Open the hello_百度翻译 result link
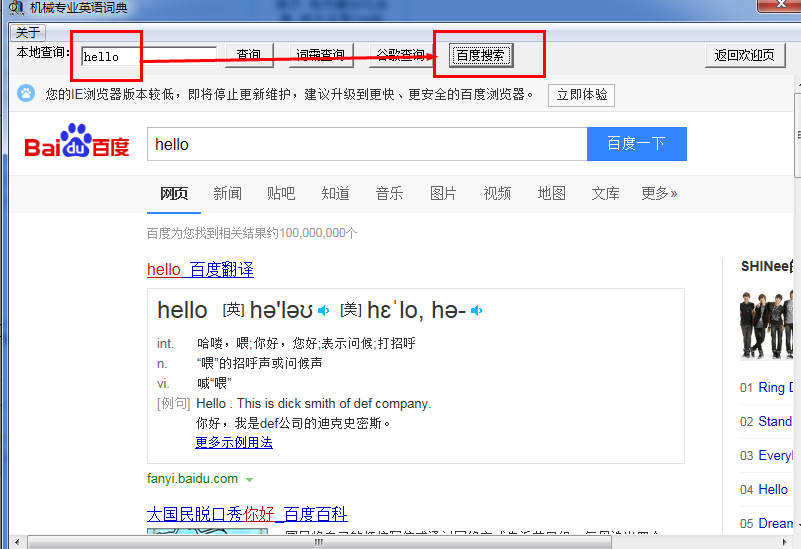 tap(200, 269)
